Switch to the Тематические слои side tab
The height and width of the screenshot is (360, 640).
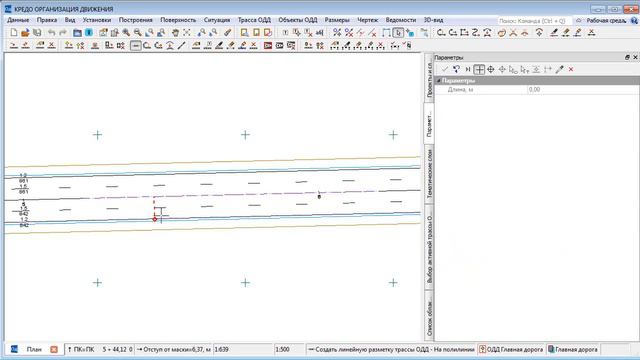click(429, 173)
